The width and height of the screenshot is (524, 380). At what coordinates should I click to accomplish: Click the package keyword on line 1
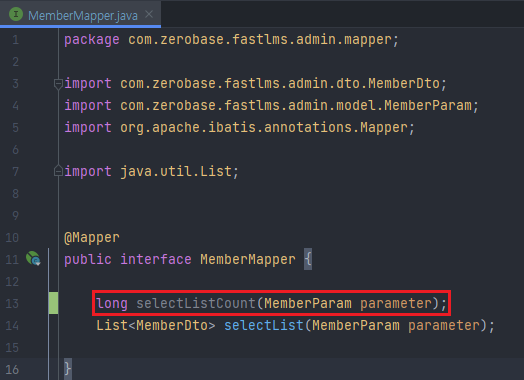tap(92, 40)
